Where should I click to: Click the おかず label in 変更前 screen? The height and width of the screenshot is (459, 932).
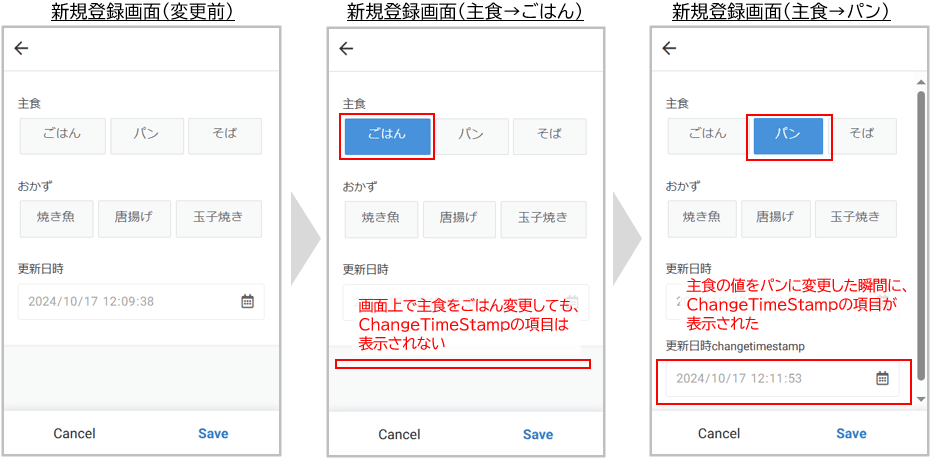point(35,186)
